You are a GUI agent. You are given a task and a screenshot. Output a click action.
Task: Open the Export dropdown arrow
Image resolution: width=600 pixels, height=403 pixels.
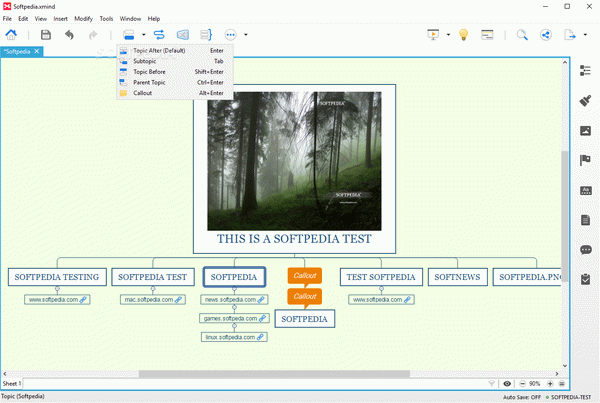click(x=585, y=35)
